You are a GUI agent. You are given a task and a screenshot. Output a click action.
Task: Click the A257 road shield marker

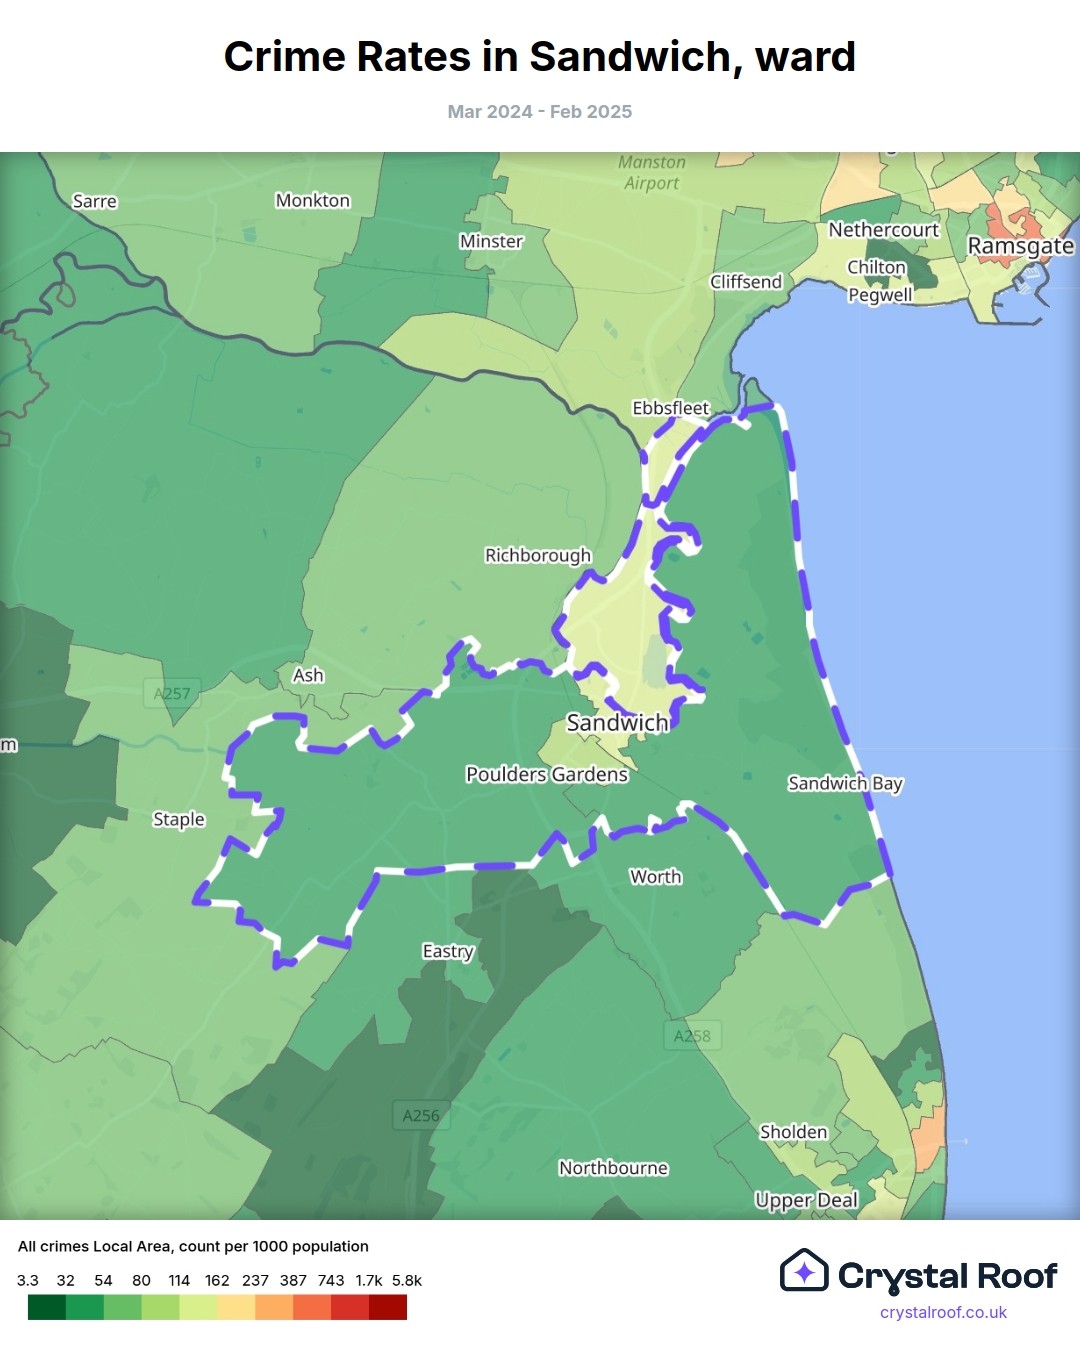pyautogui.click(x=172, y=693)
